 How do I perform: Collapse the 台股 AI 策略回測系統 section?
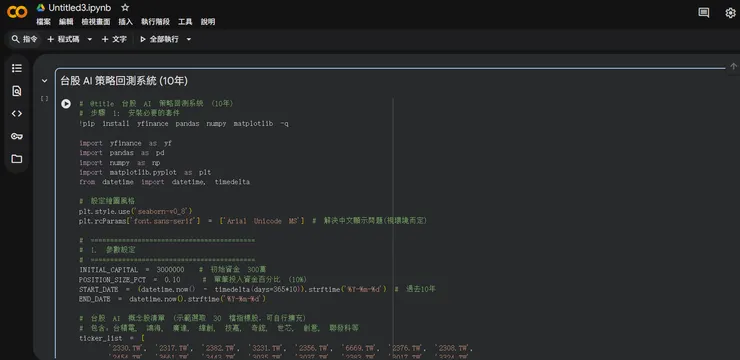coord(44,81)
